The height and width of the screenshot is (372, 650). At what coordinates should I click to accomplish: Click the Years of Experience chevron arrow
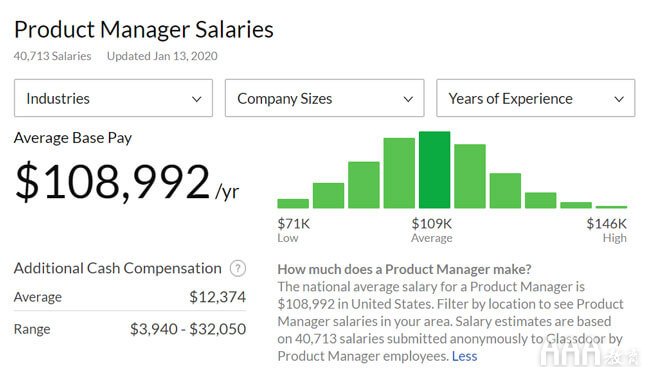(619, 100)
